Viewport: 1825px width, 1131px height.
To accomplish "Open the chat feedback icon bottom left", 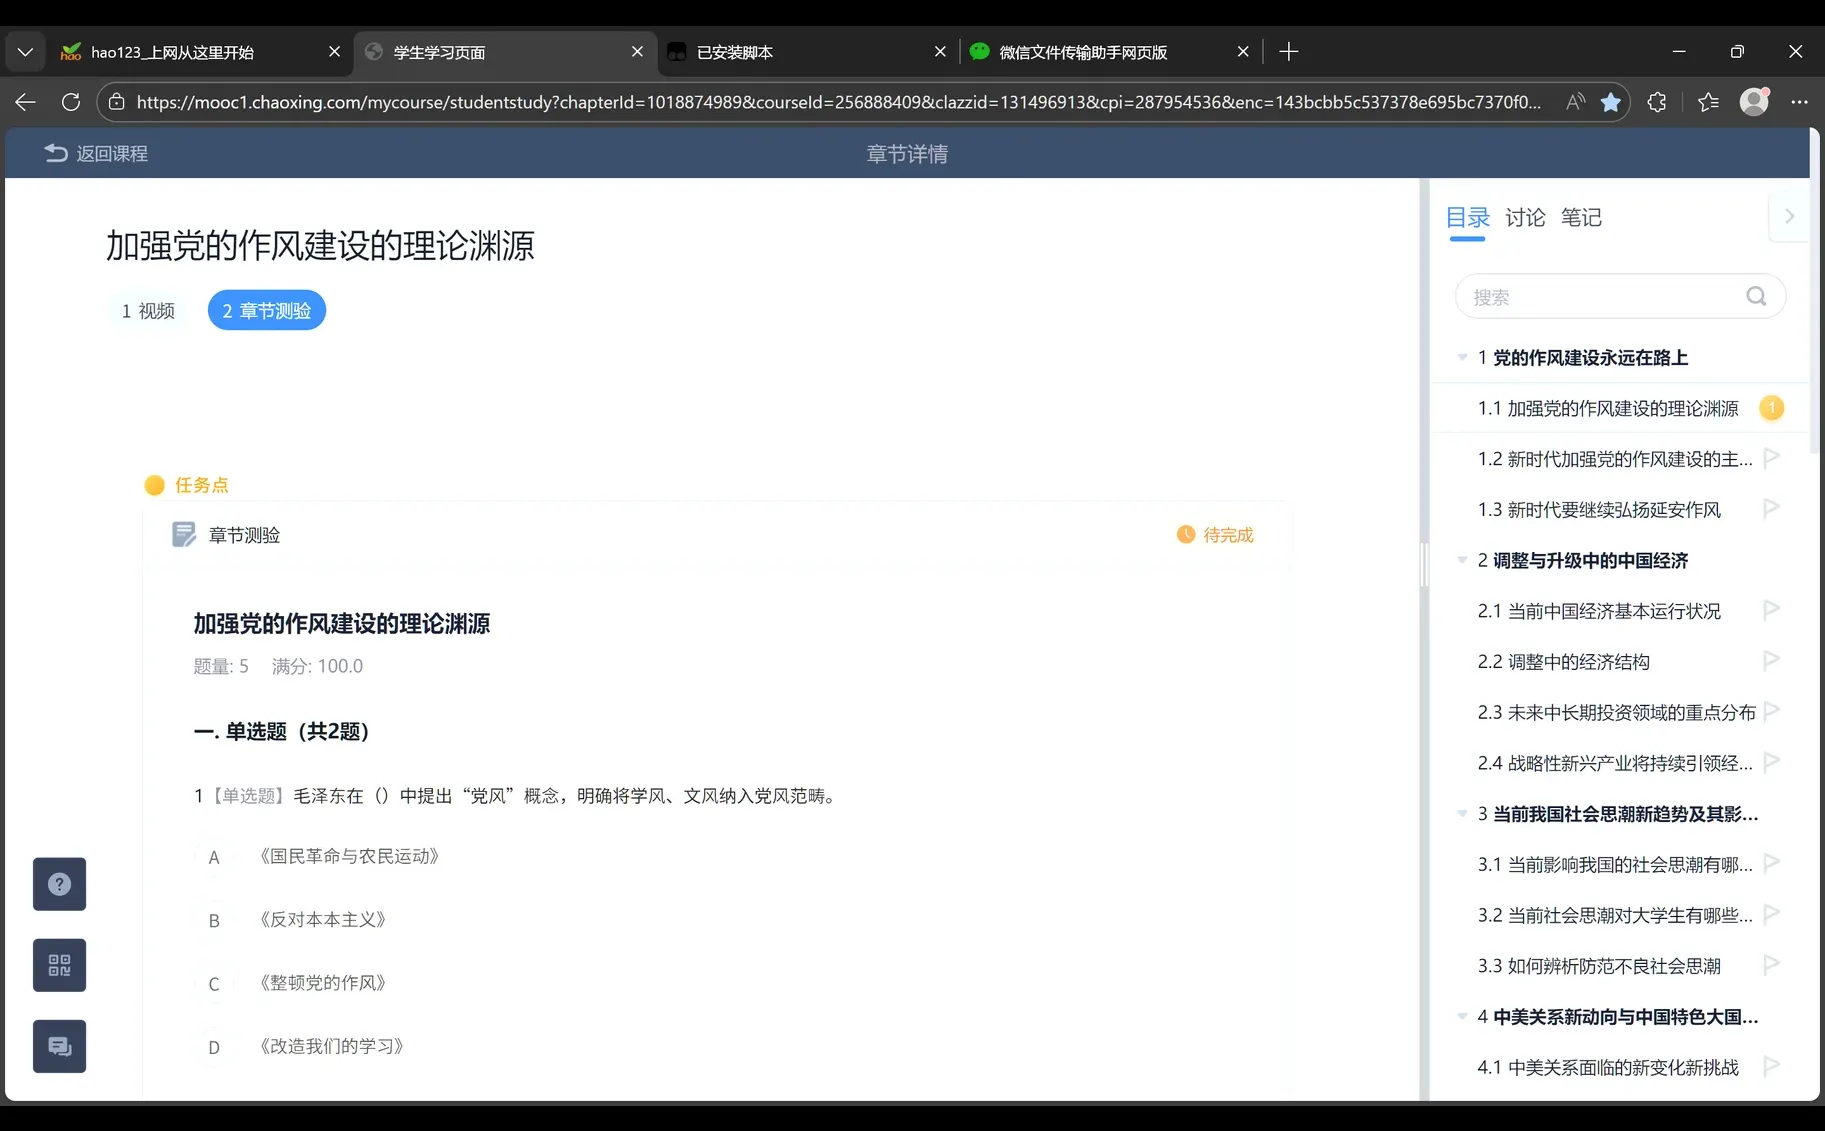I will (x=59, y=1046).
